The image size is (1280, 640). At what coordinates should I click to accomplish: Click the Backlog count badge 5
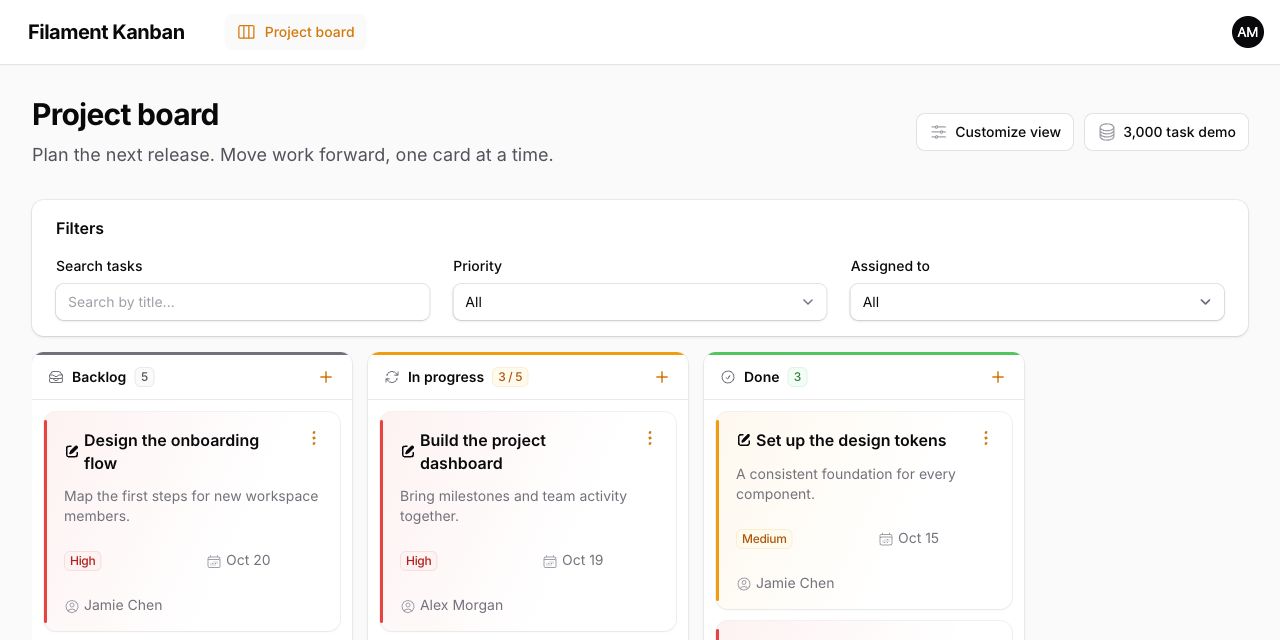coord(144,377)
